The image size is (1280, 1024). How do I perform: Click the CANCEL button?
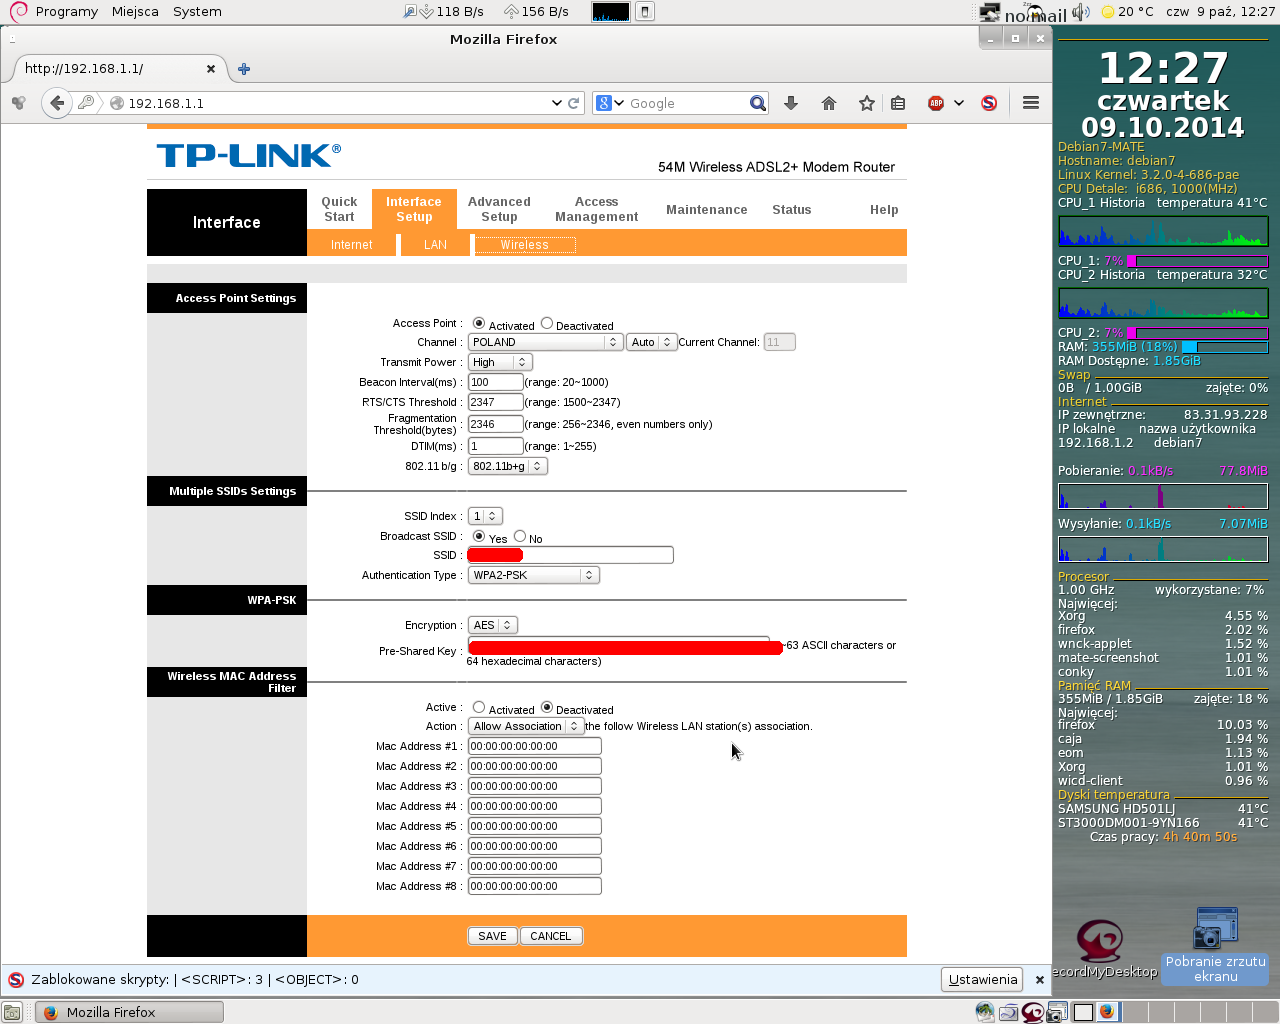tap(551, 936)
